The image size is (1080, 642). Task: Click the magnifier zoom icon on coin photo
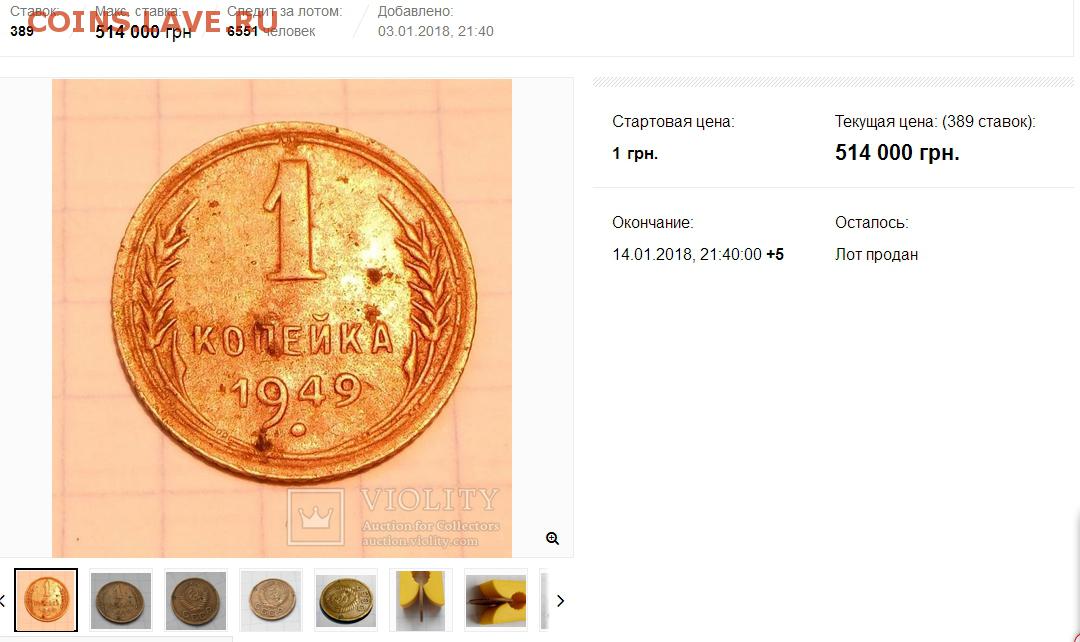(552, 539)
